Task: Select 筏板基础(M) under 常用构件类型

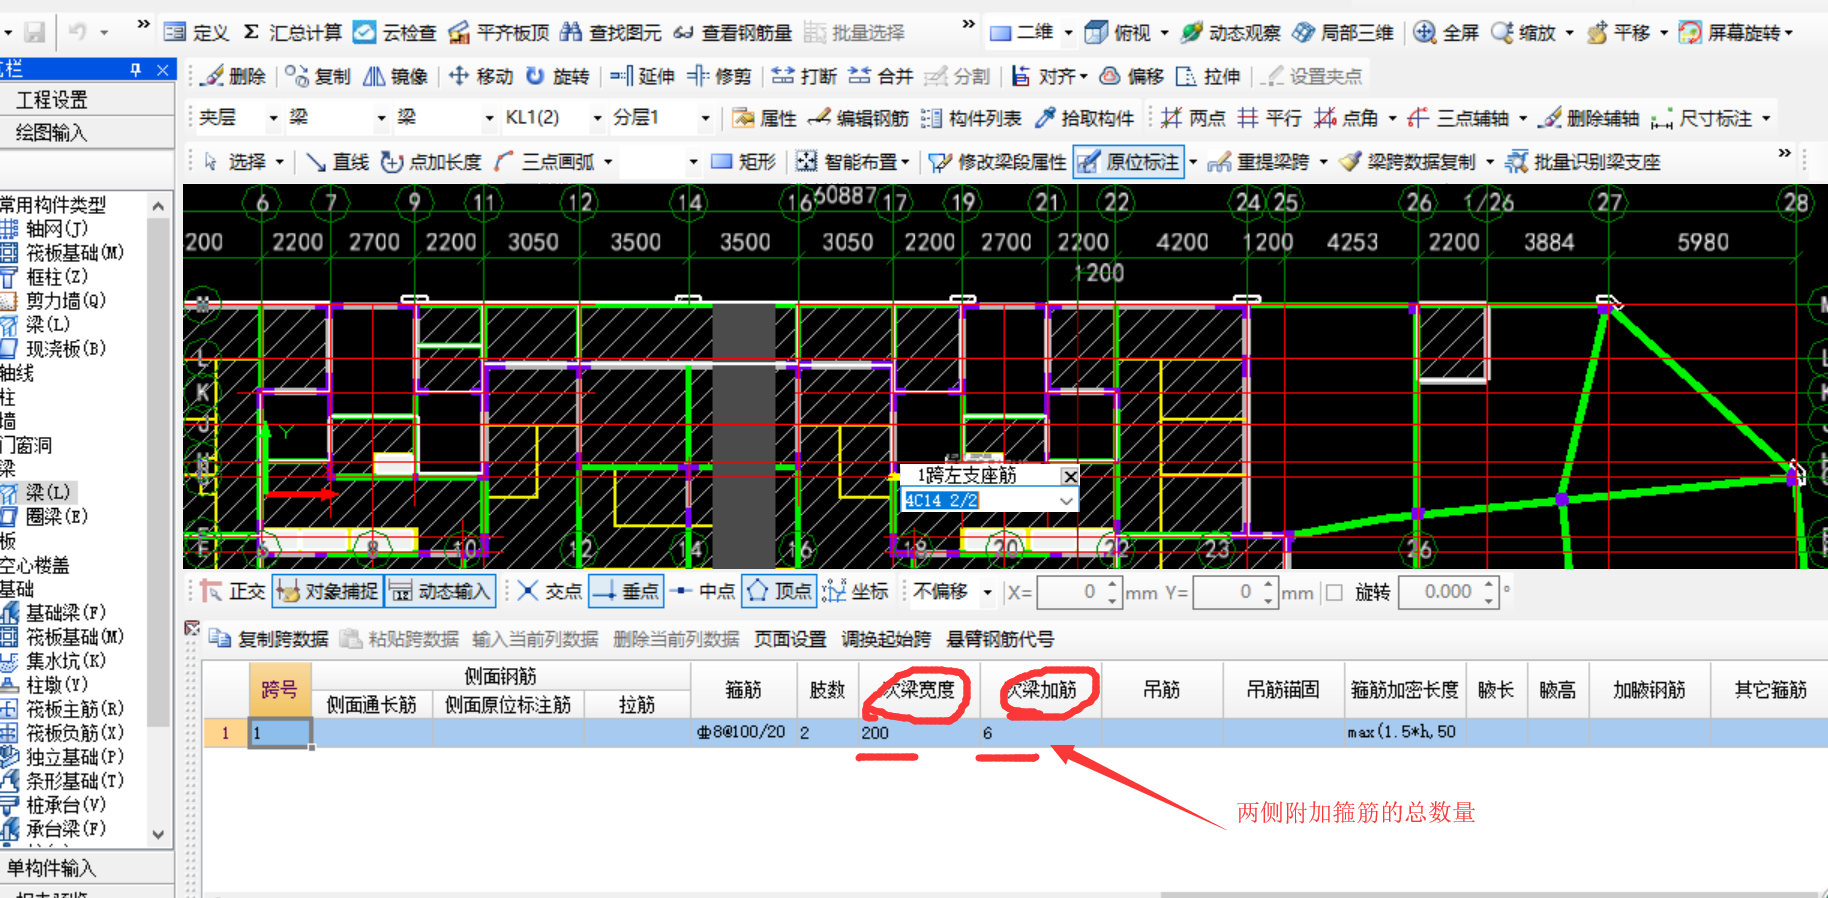Action: tap(63, 252)
